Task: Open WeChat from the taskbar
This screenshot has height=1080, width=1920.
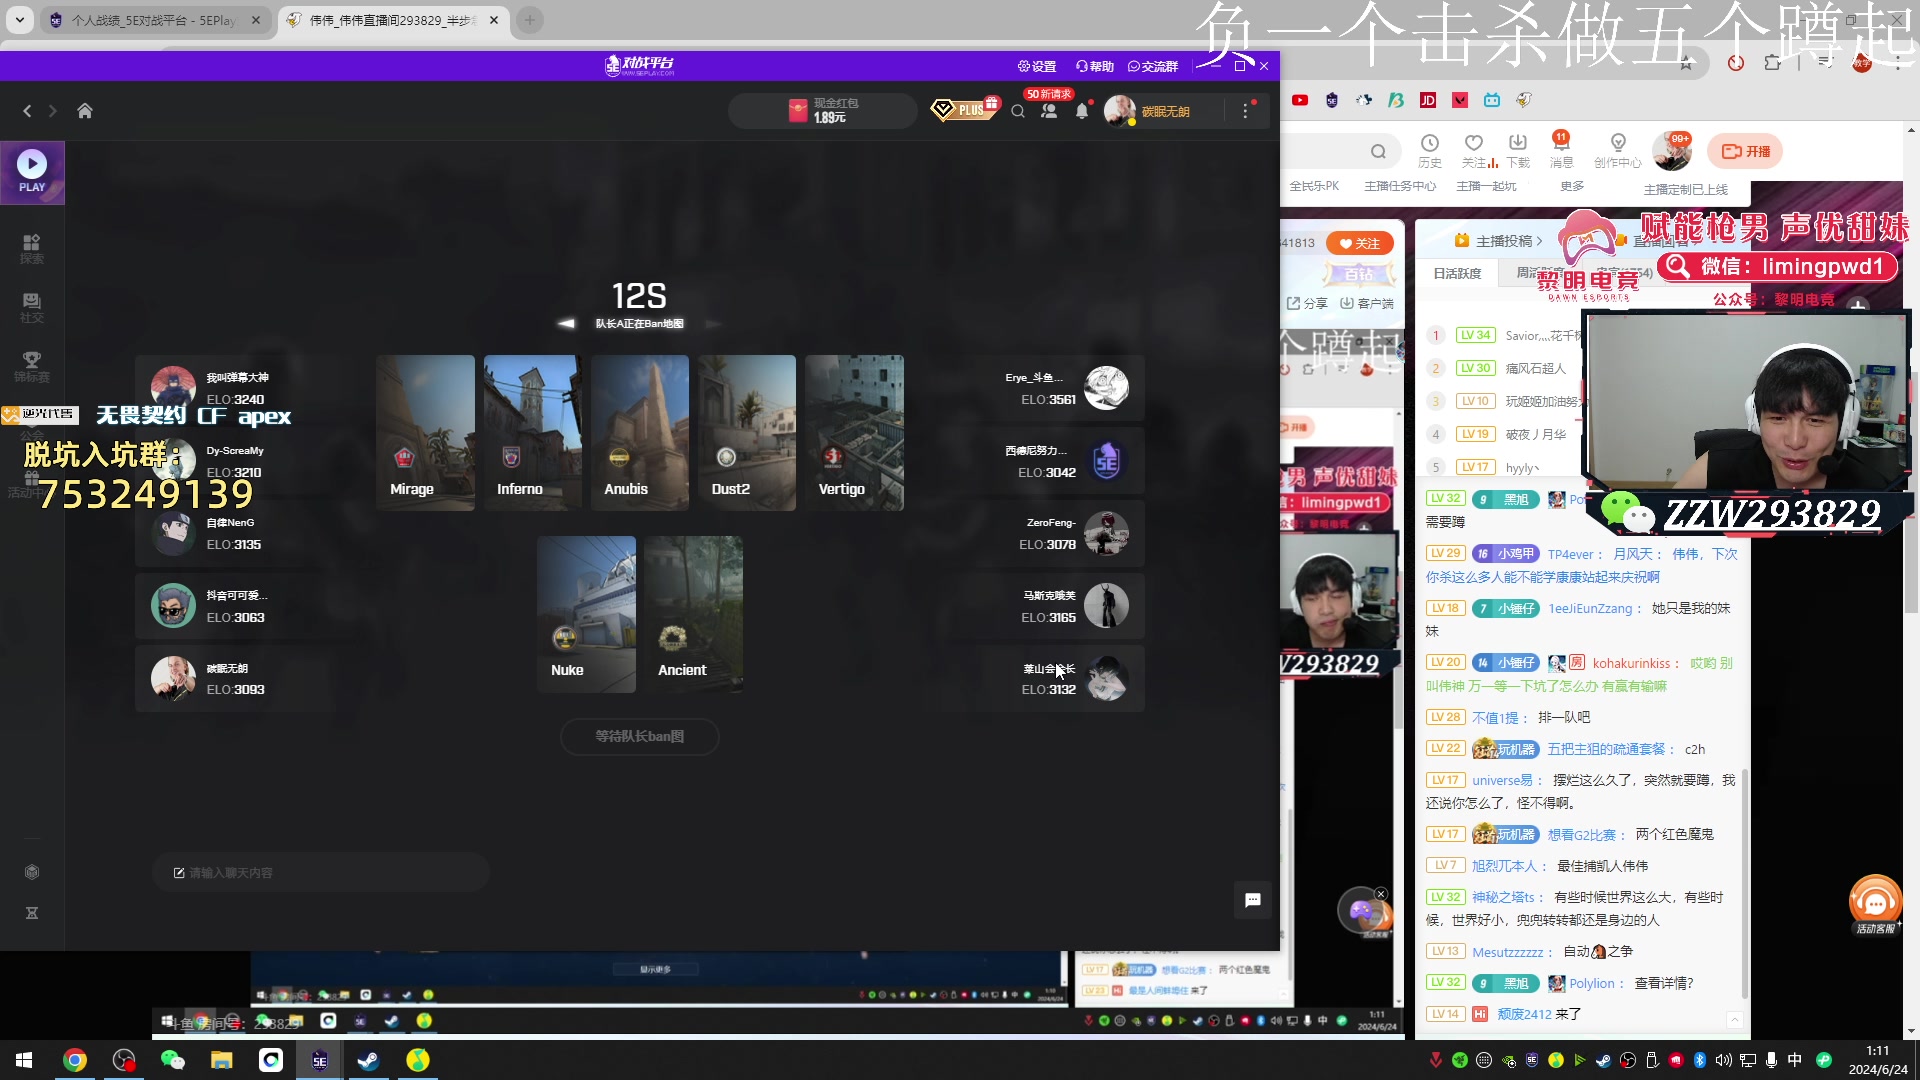Action: point(173,1060)
